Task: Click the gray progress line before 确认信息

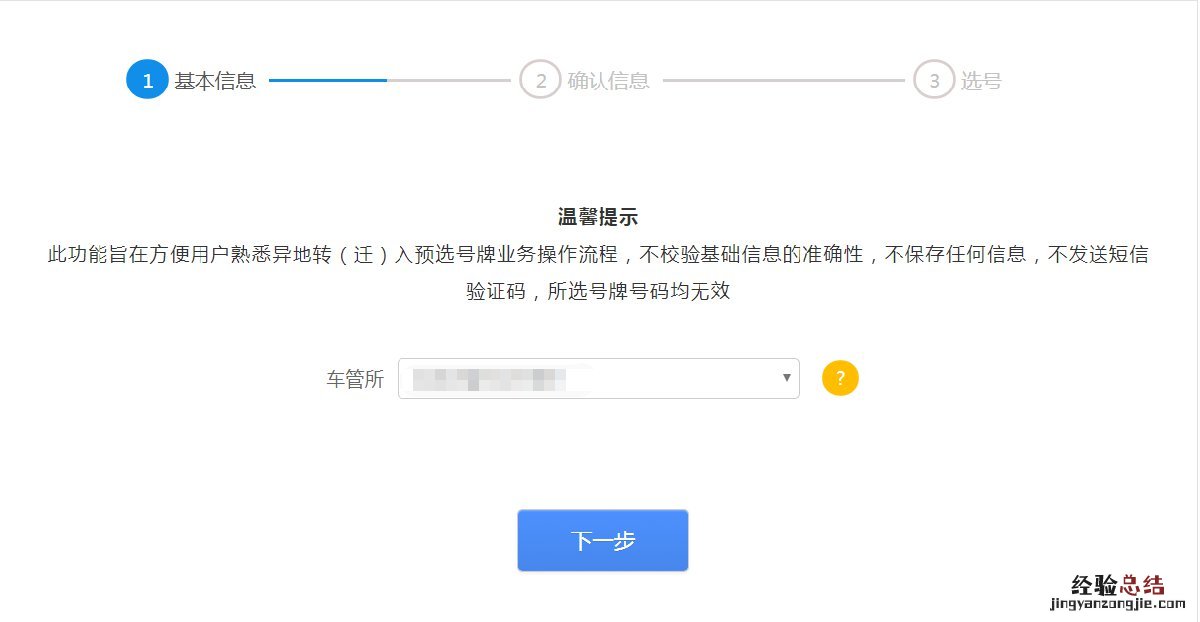Action: point(449,80)
